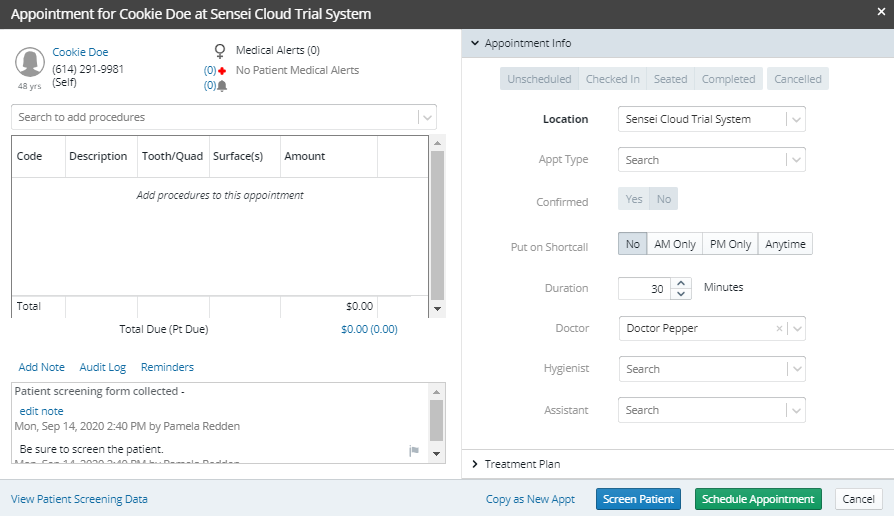Click the red medical cross alert icon

(222, 71)
